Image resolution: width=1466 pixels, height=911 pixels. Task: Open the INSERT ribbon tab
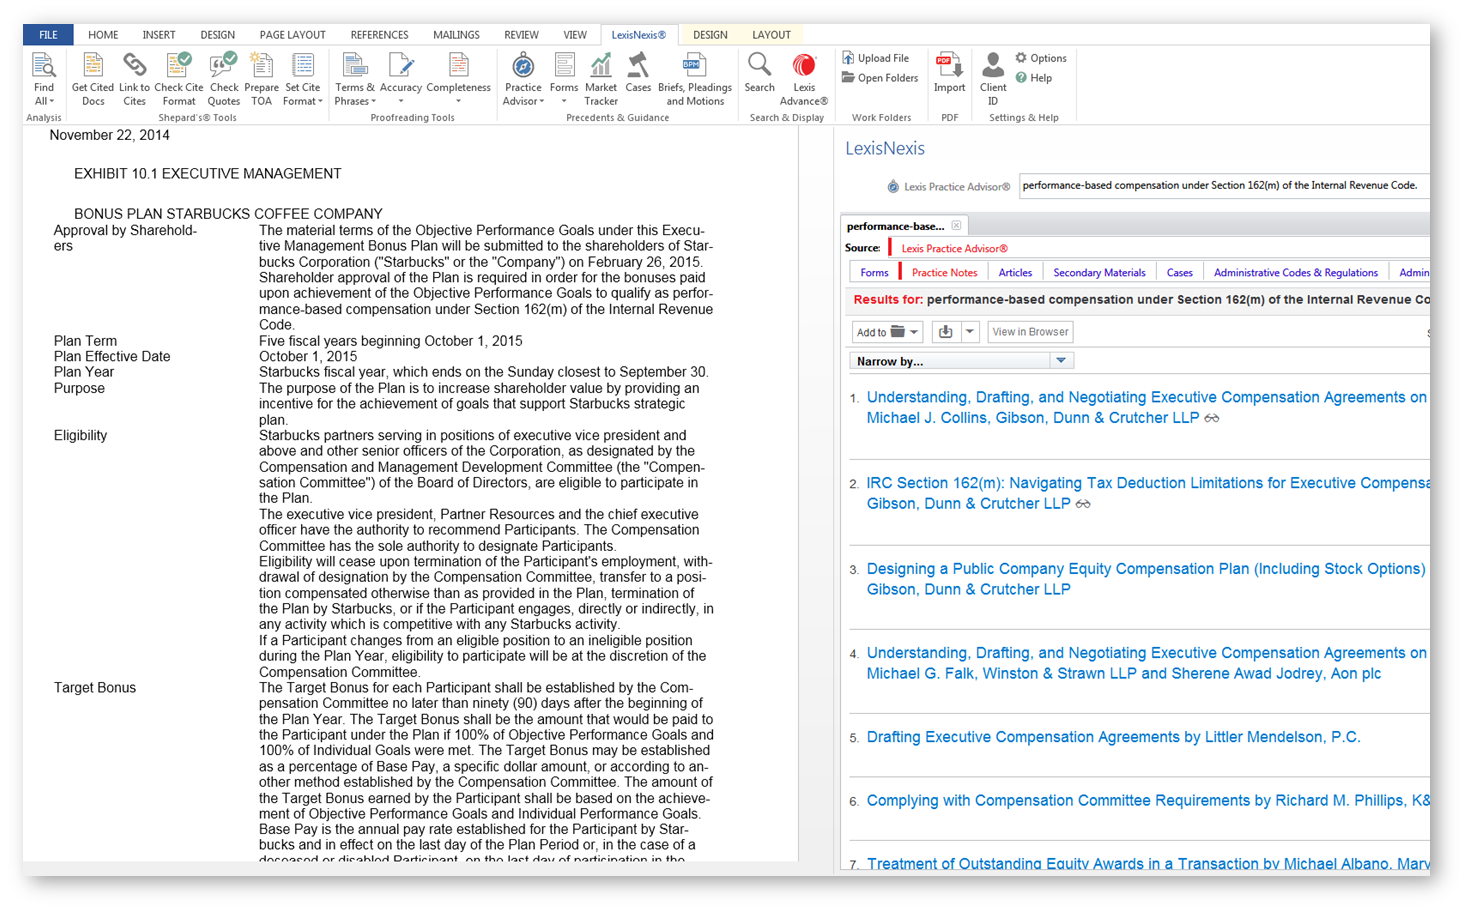(159, 35)
